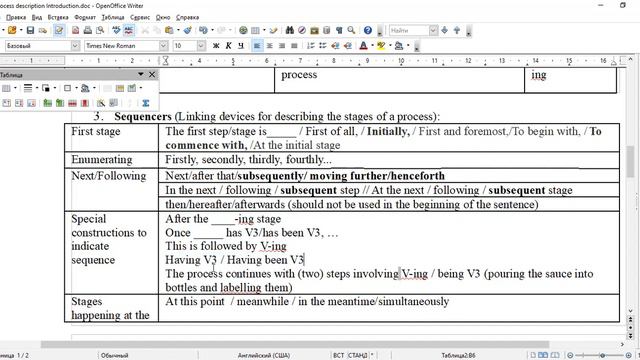Open Data Sources icon
The image size is (640, 360).
(327, 30)
